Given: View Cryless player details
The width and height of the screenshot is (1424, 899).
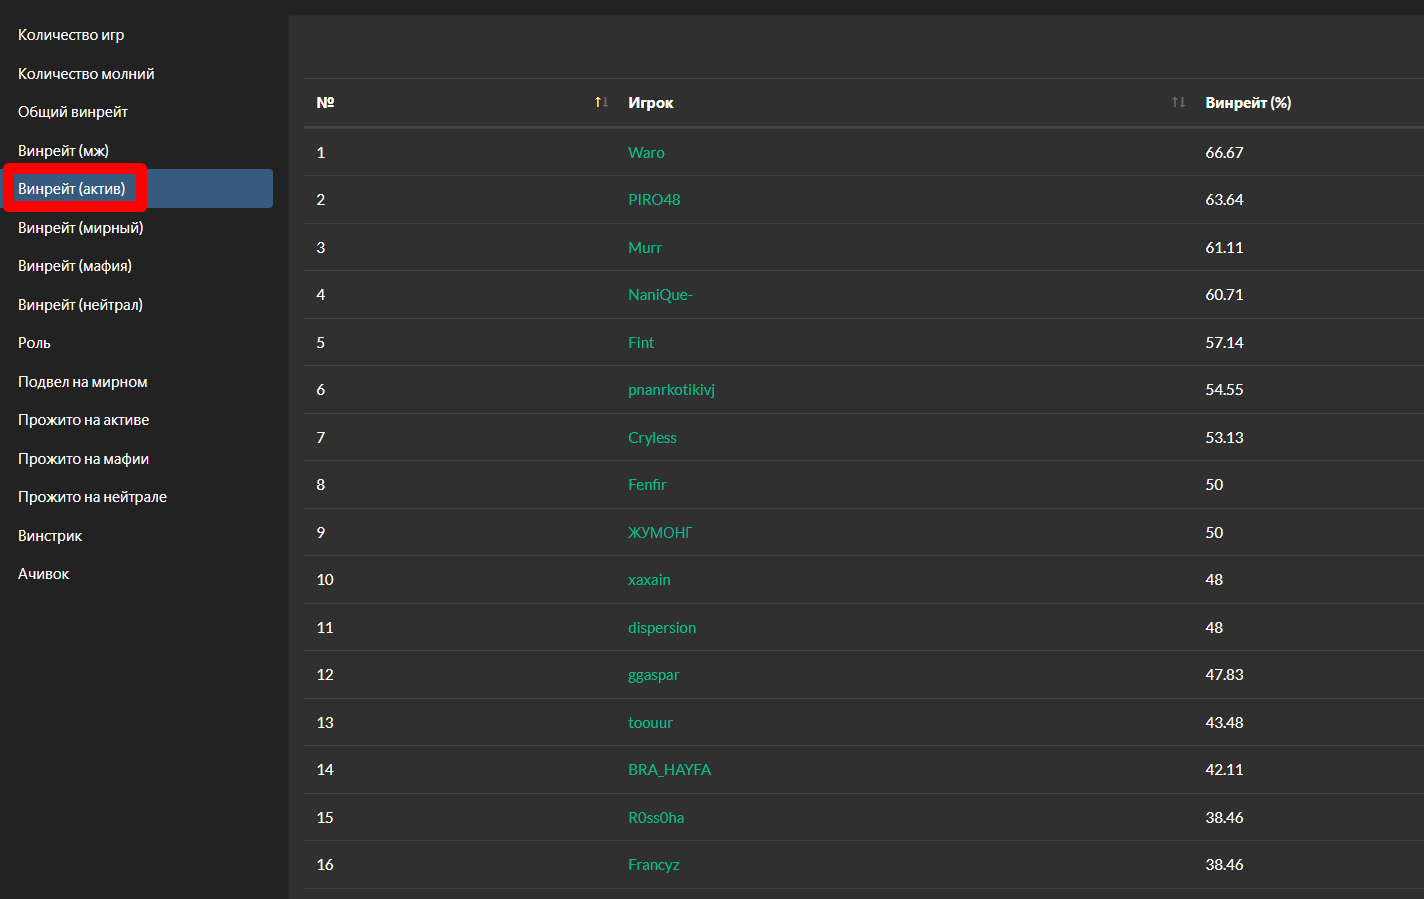Looking at the screenshot, I should [x=652, y=437].
